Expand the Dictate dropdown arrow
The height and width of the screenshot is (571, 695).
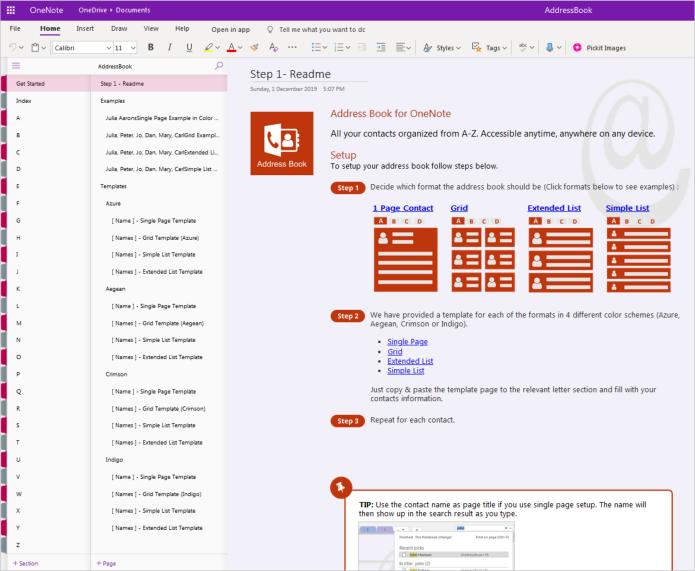click(559, 48)
